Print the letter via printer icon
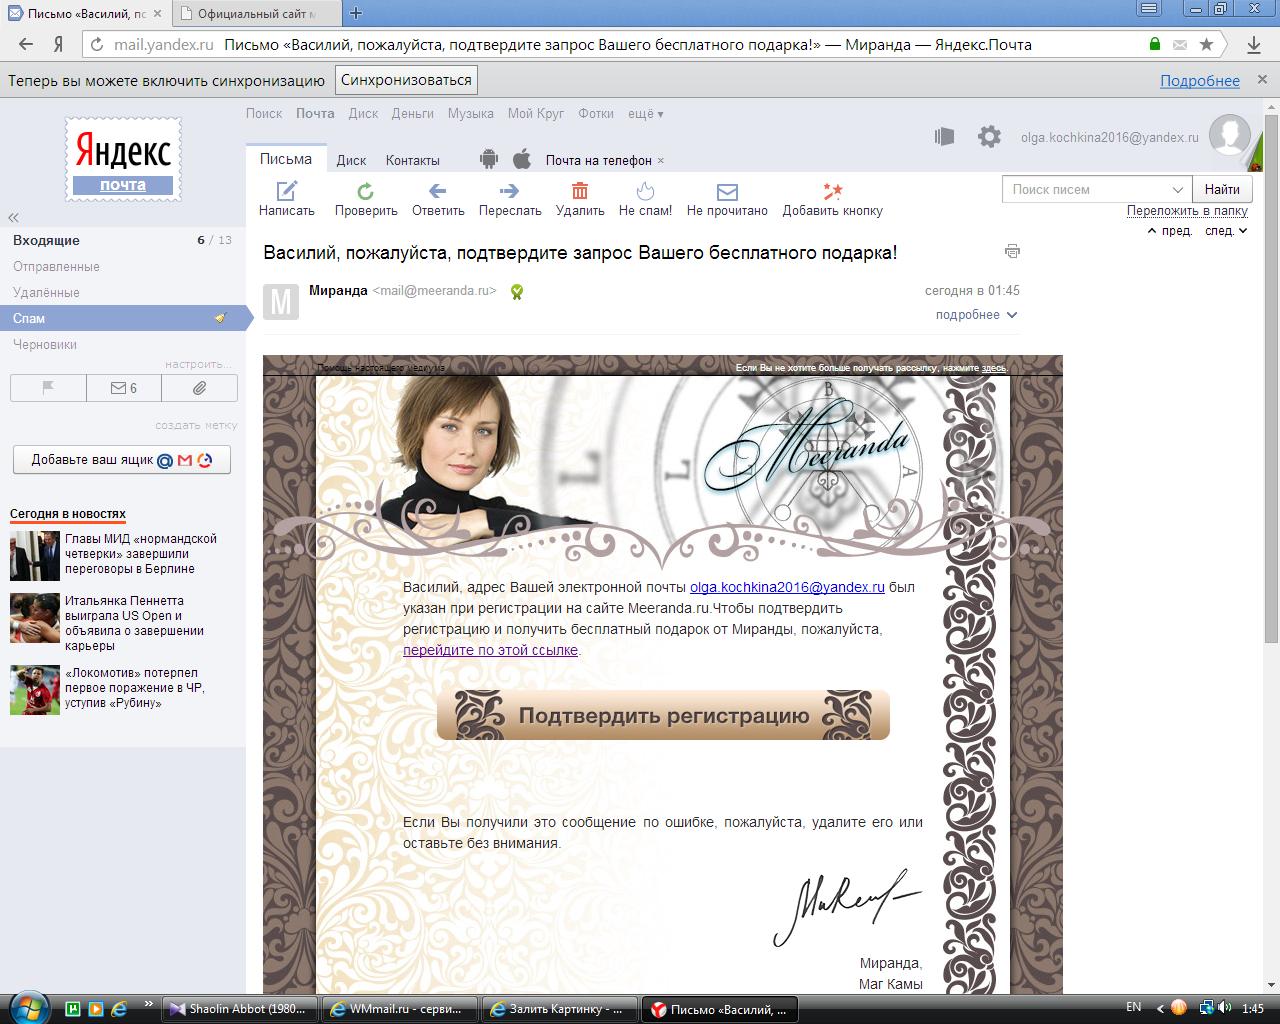 coord(1012,251)
